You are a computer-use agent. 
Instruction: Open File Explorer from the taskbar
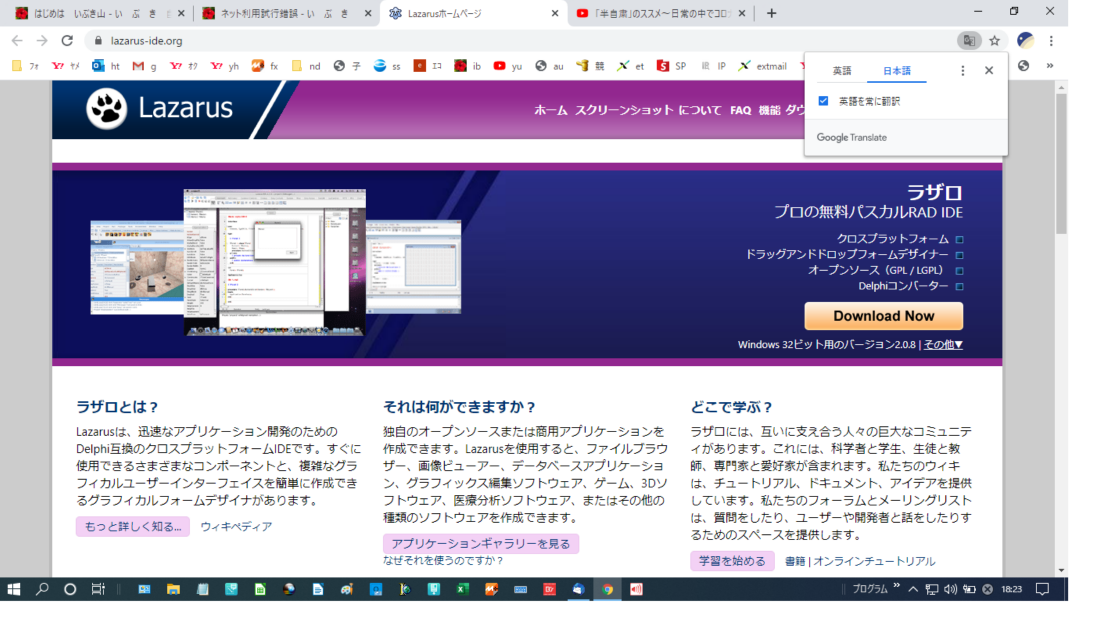(173, 589)
